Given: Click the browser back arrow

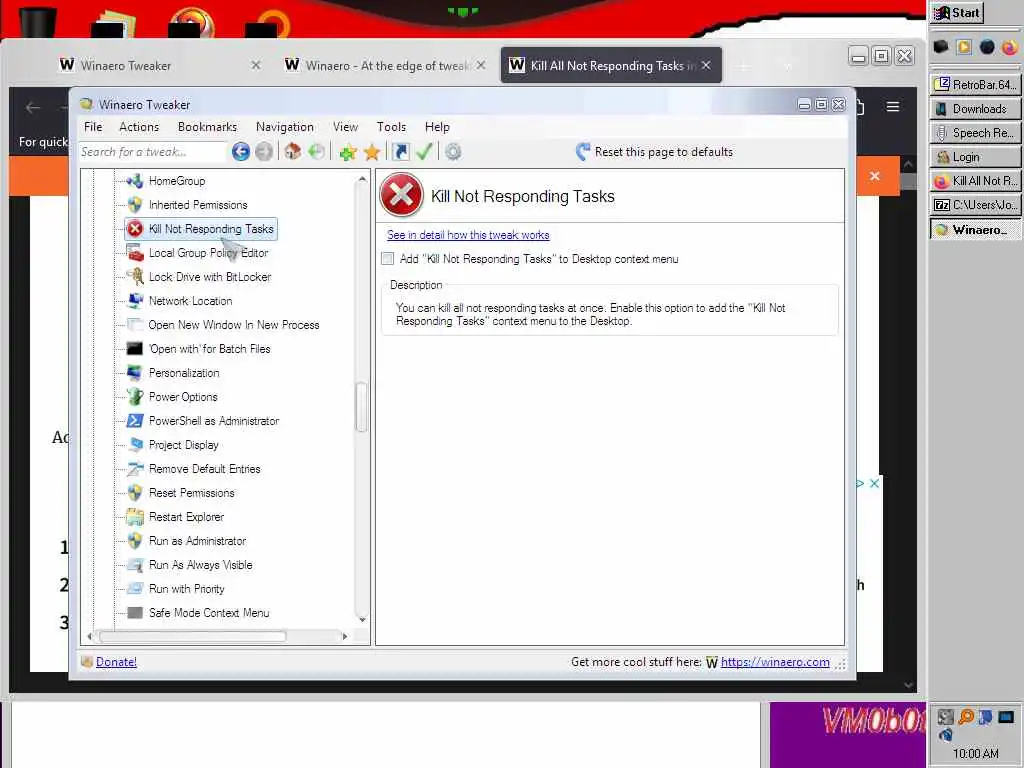Looking at the screenshot, I should 33,107.
